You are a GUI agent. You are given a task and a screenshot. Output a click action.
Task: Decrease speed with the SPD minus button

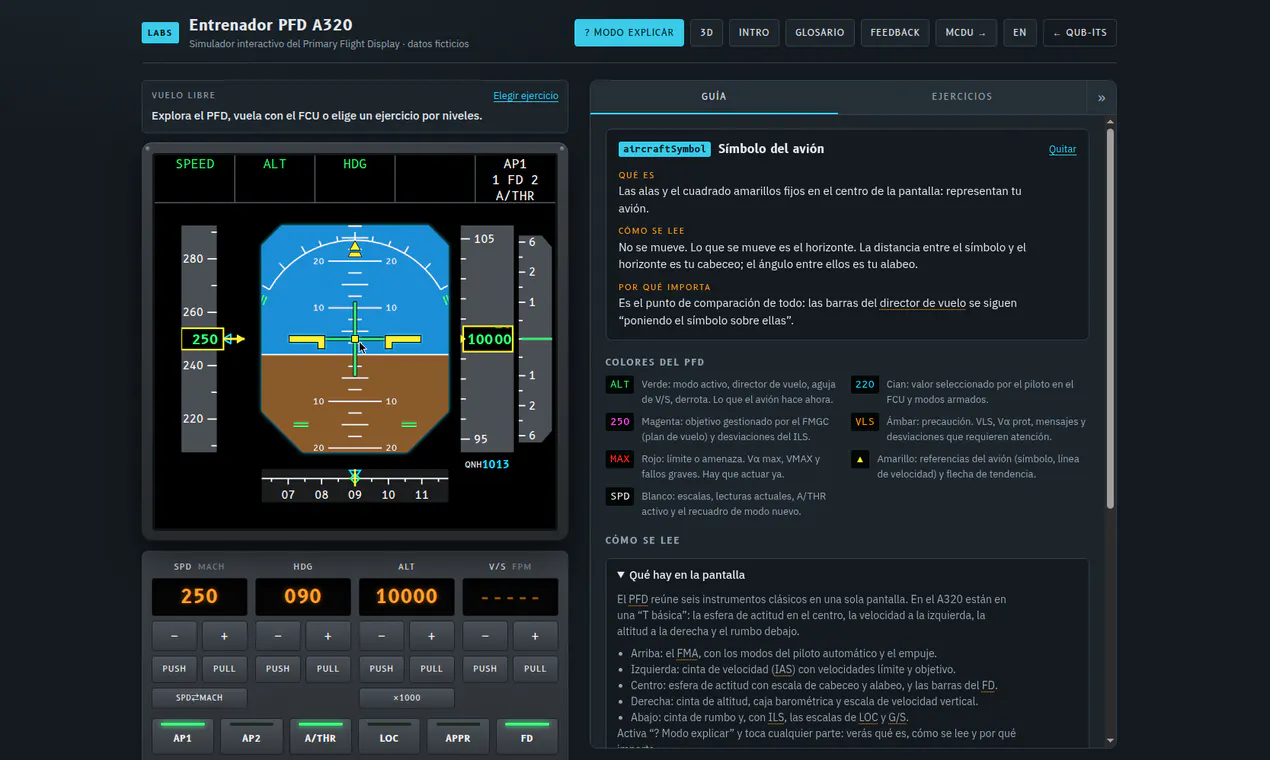point(175,636)
